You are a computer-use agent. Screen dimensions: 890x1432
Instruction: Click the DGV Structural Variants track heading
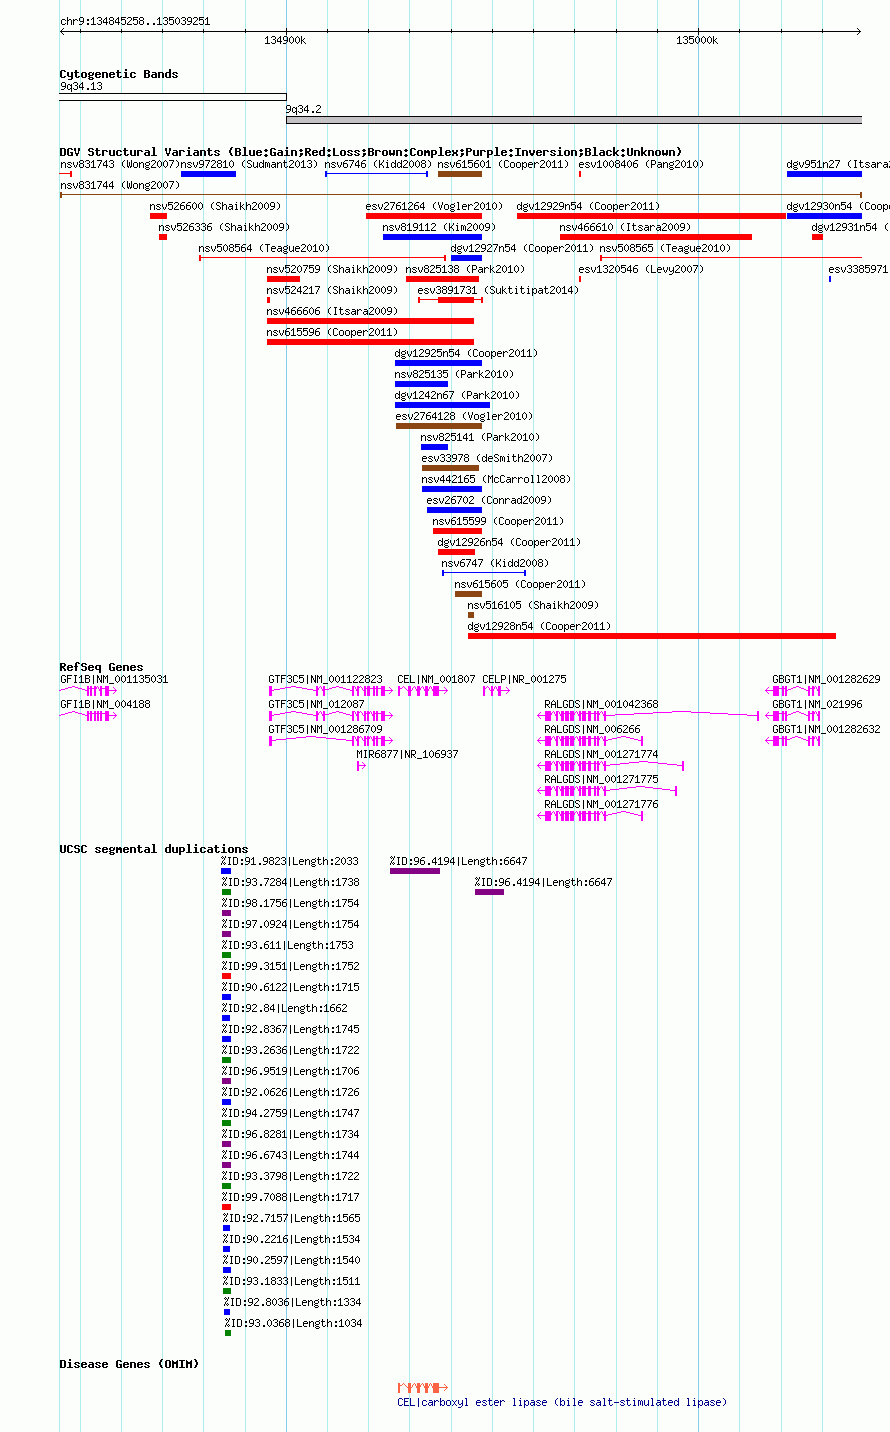coord(370,152)
